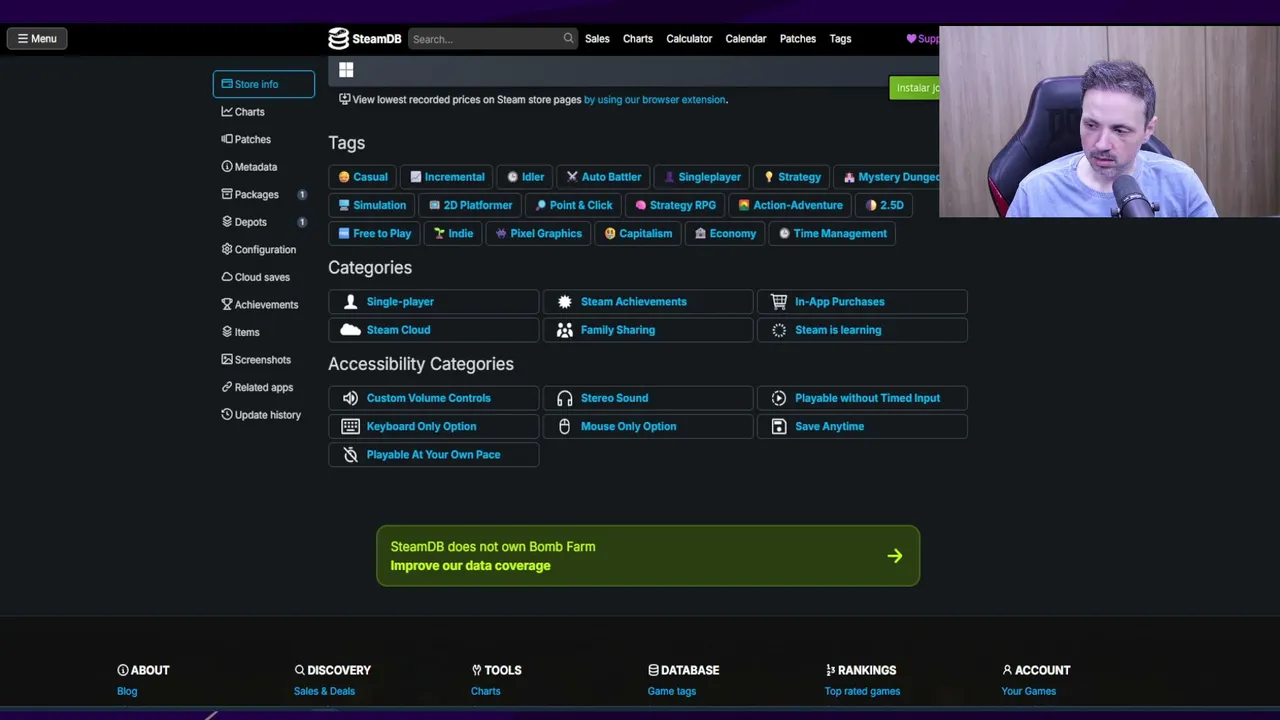Screen dimensions: 1280x720
Task: Click the Indie tag sprout icon
Action: pos(439,233)
